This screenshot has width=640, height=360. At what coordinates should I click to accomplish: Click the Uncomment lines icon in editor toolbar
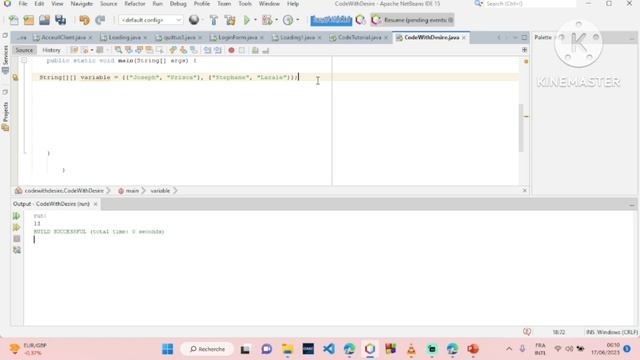(x=266, y=50)
